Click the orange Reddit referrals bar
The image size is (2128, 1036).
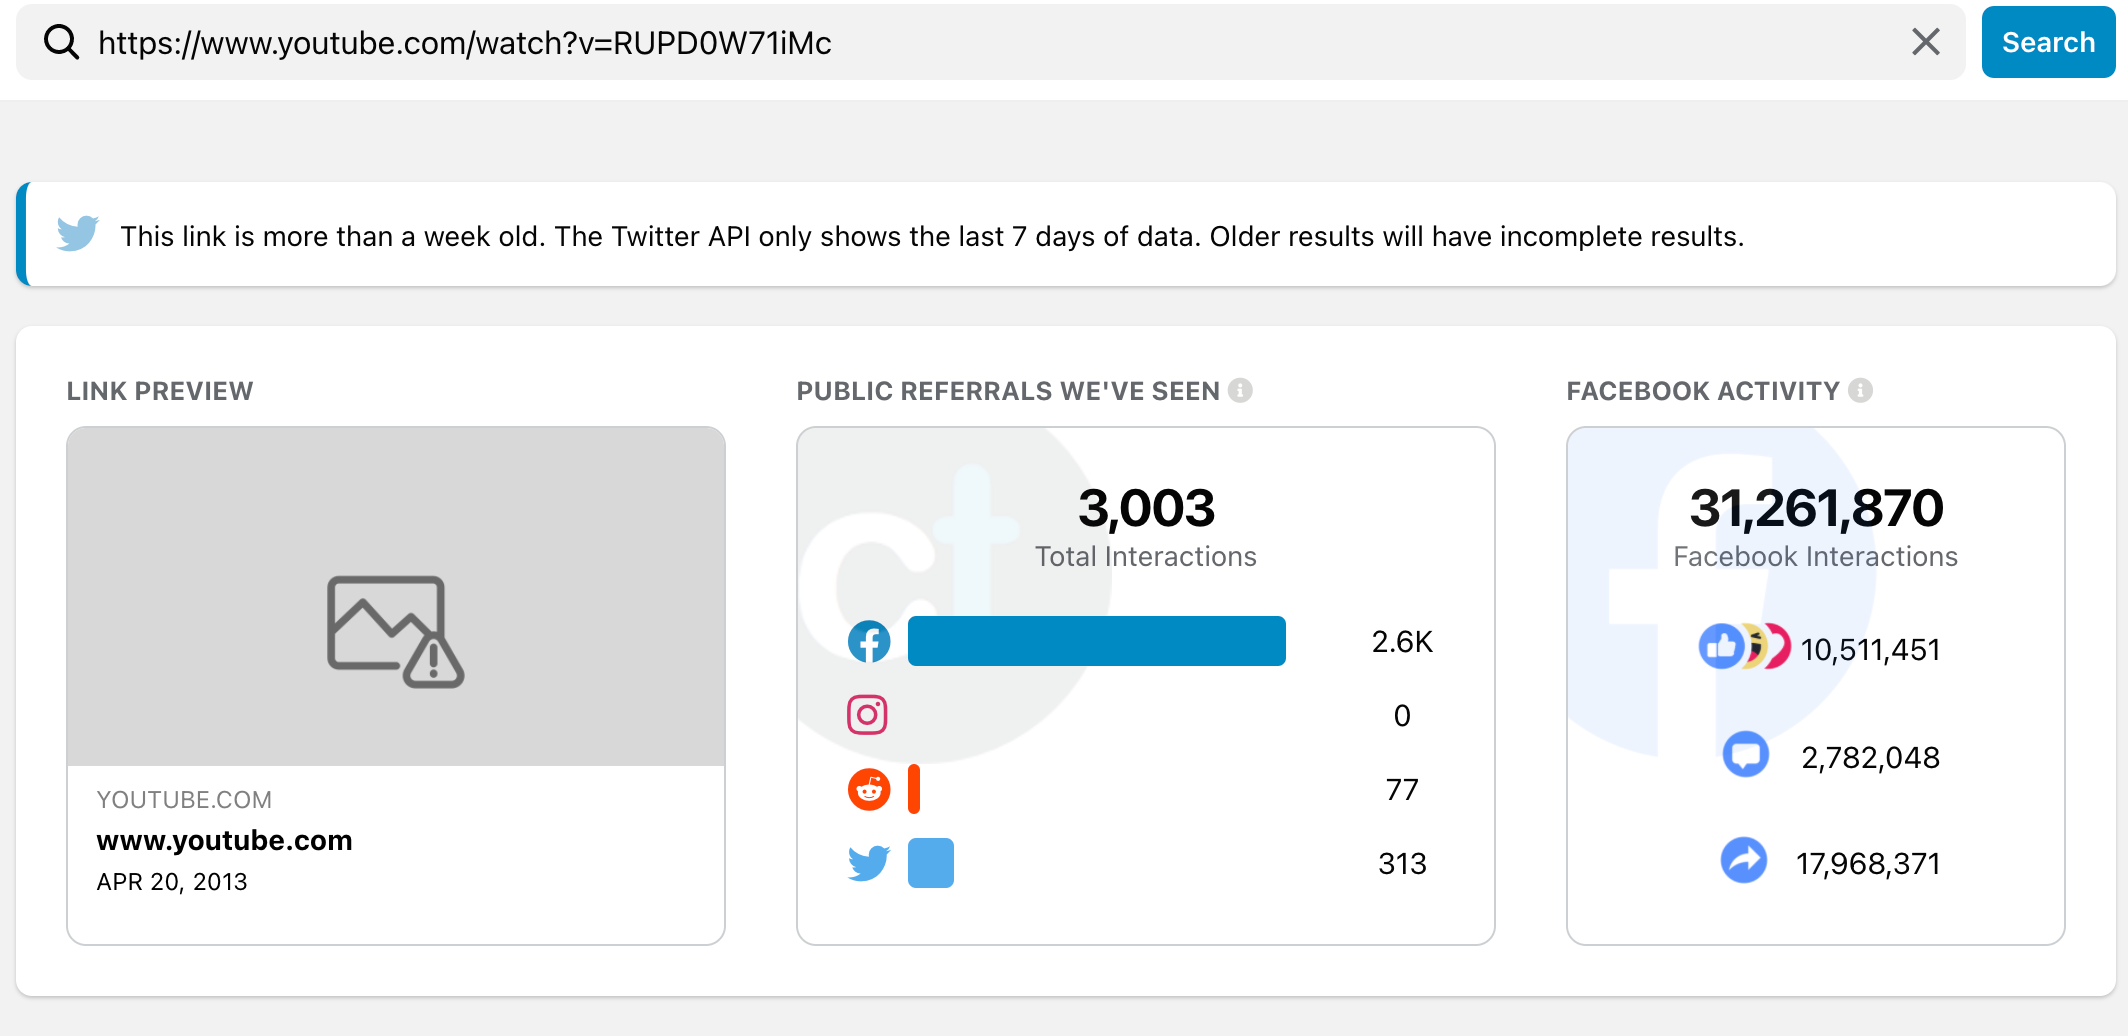[x=914, y=789]
